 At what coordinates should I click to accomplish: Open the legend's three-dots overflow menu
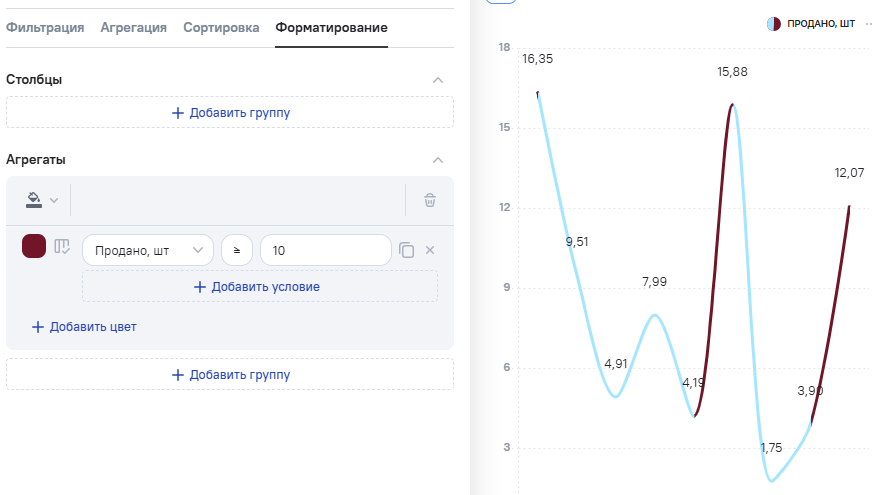point(869,23)
